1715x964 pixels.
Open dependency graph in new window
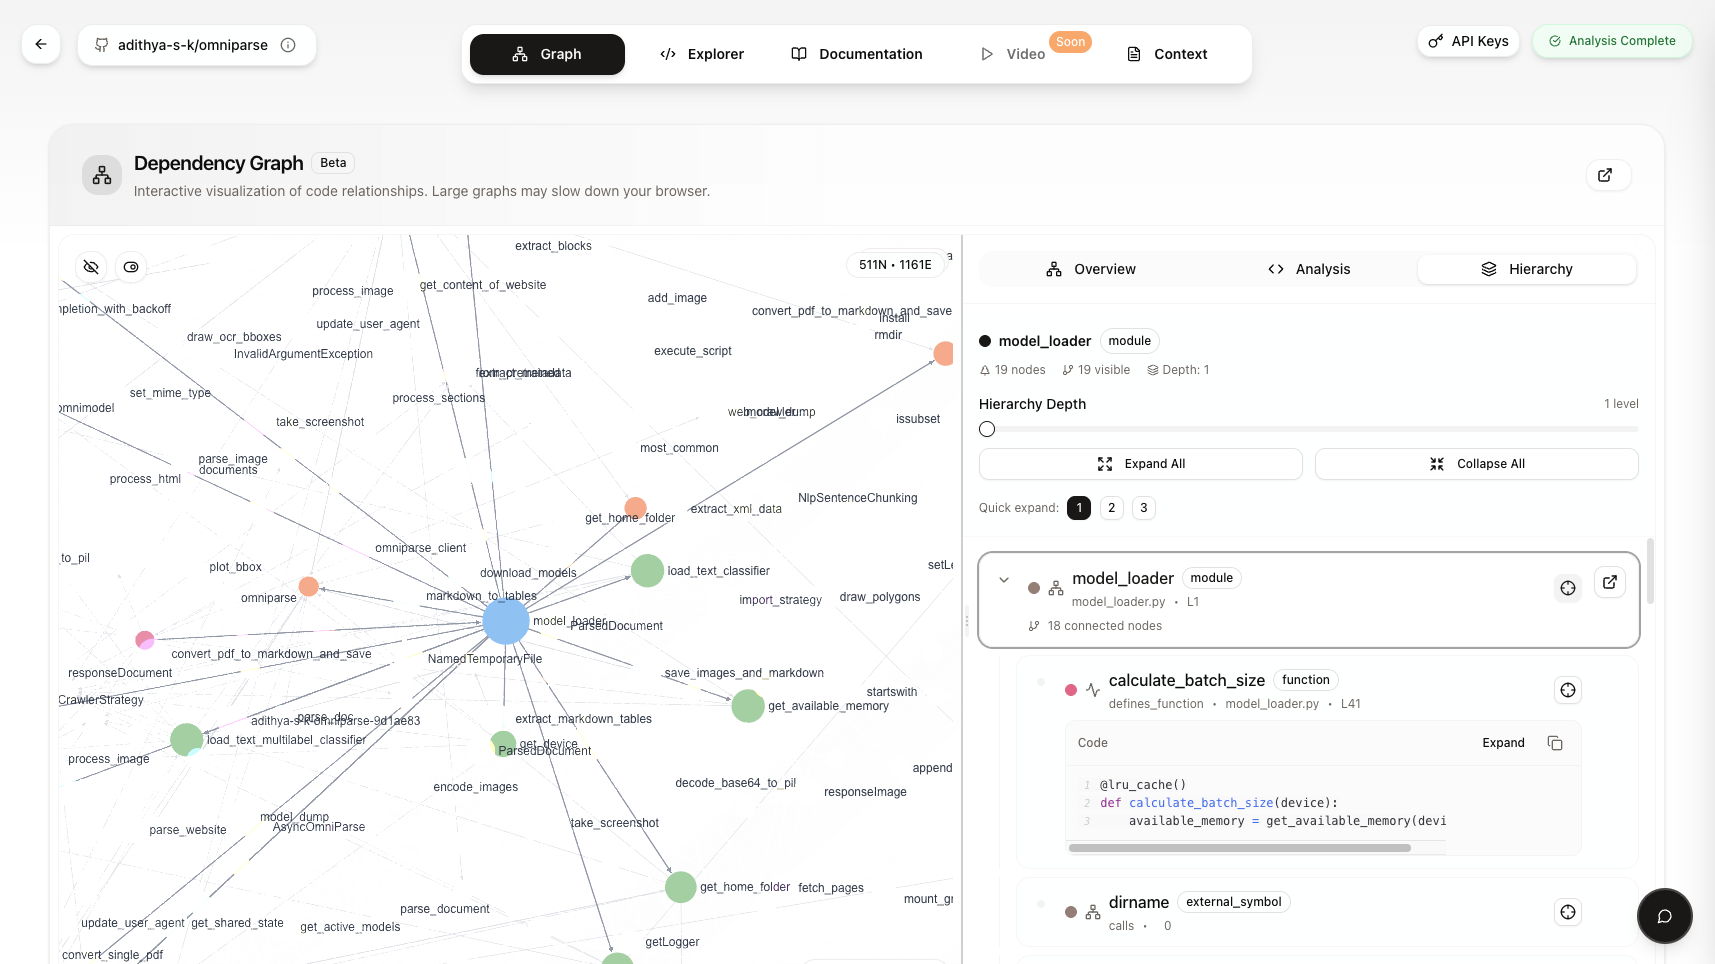(x=1608, y=175)
